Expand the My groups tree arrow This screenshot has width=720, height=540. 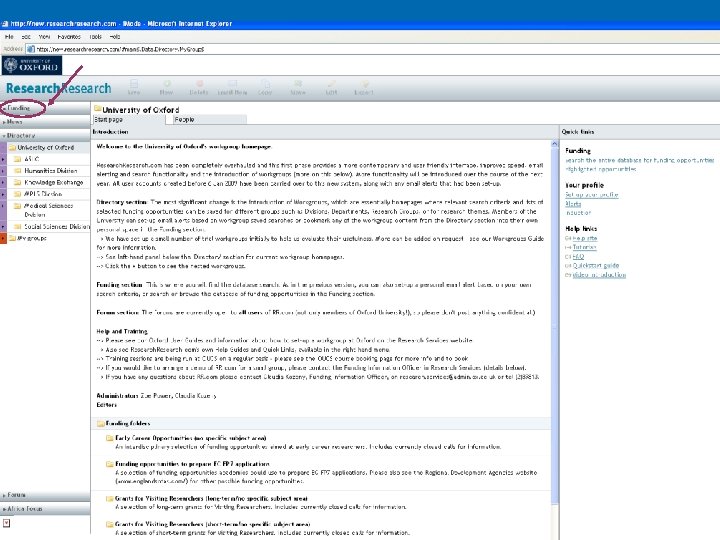coord(3,238)
